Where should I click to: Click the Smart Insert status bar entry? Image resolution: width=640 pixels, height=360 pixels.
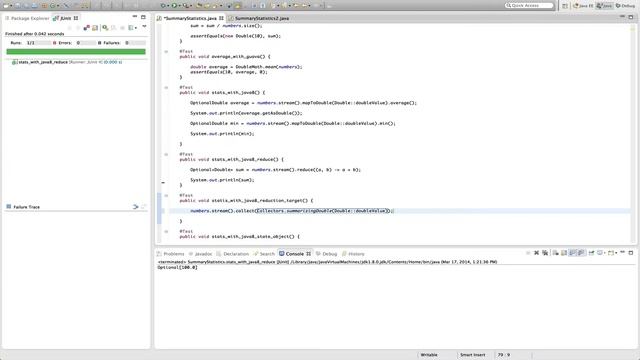click(473, 355)
